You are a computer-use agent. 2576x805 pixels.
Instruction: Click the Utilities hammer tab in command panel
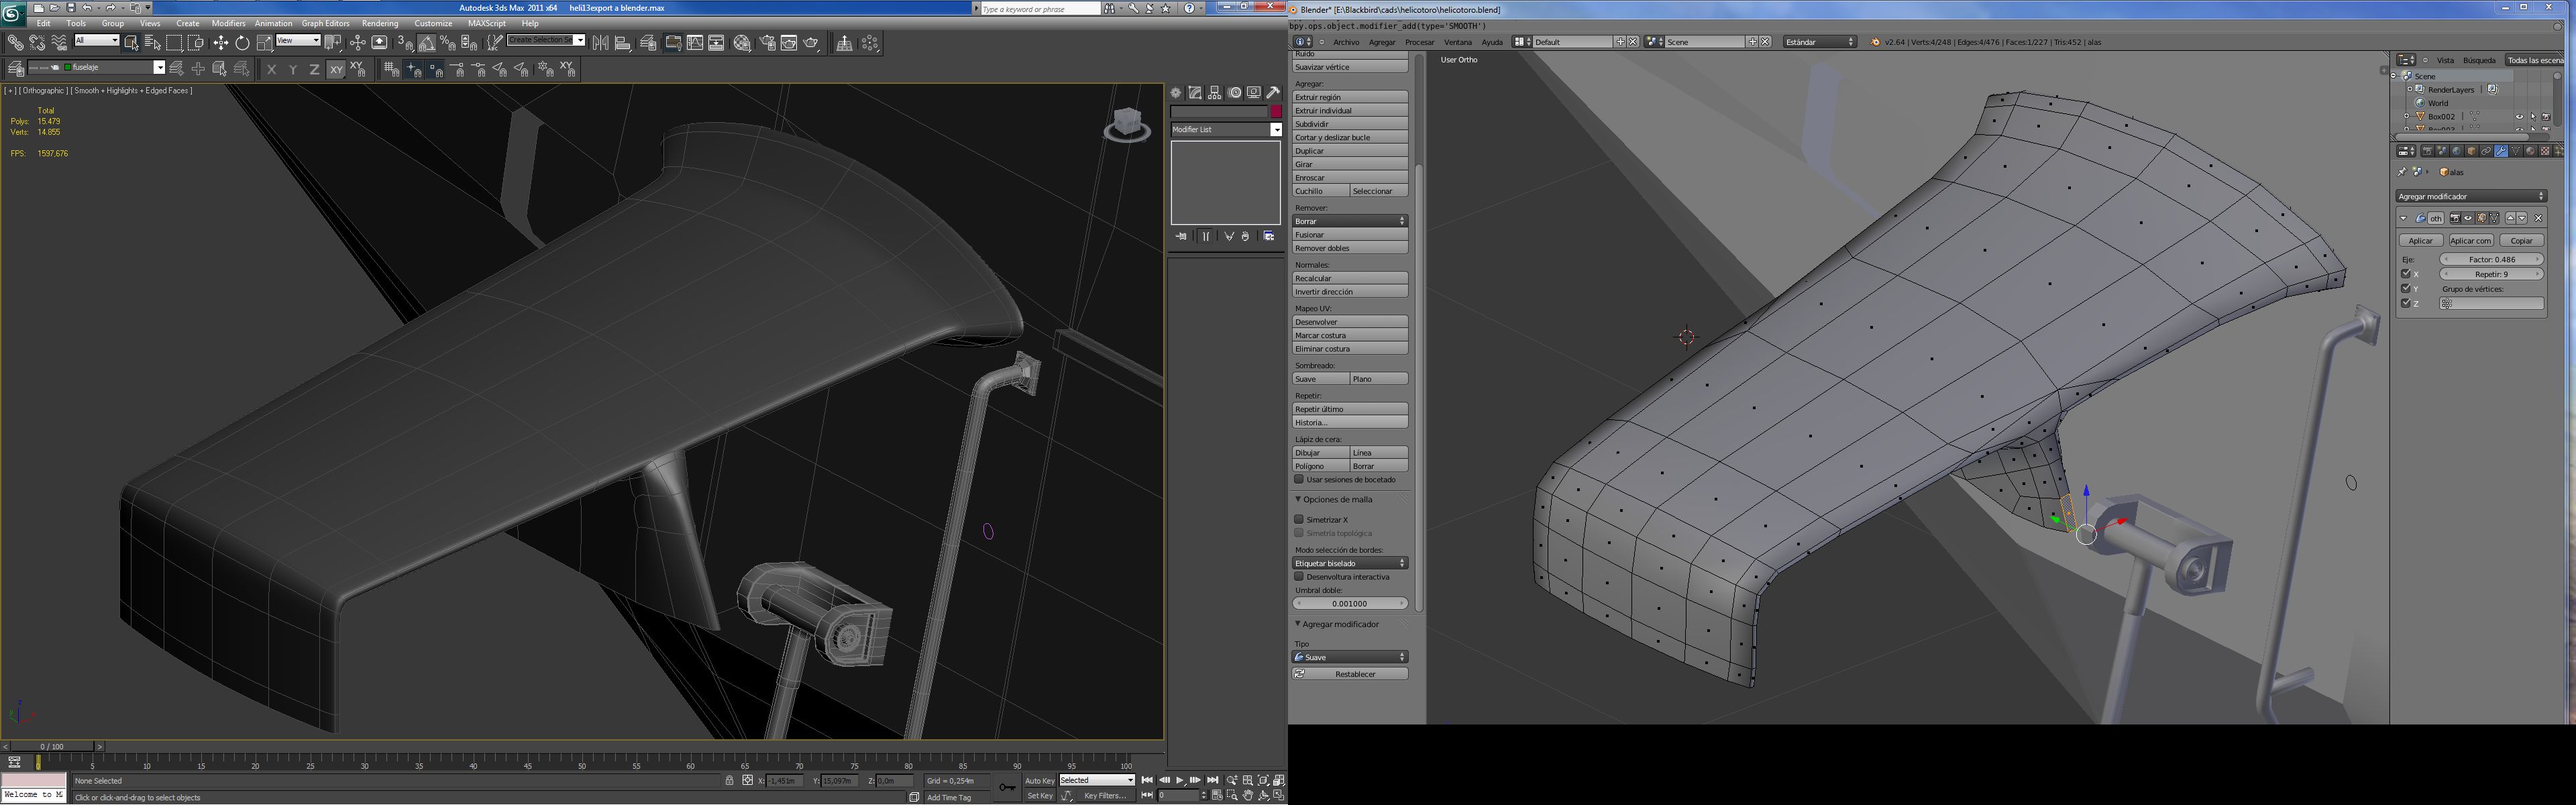click(x=1274, y=92)
